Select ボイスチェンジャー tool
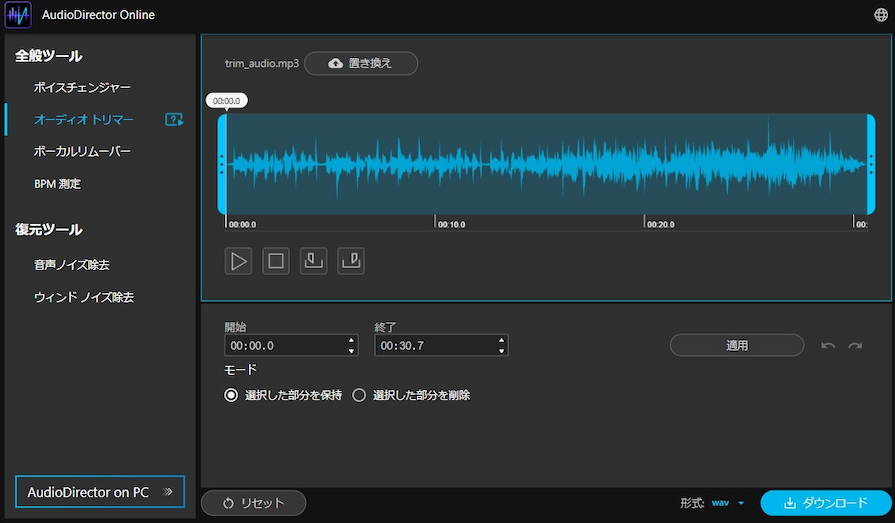The height and width of the screenshot is (523, 895). (x=82, y=87)
